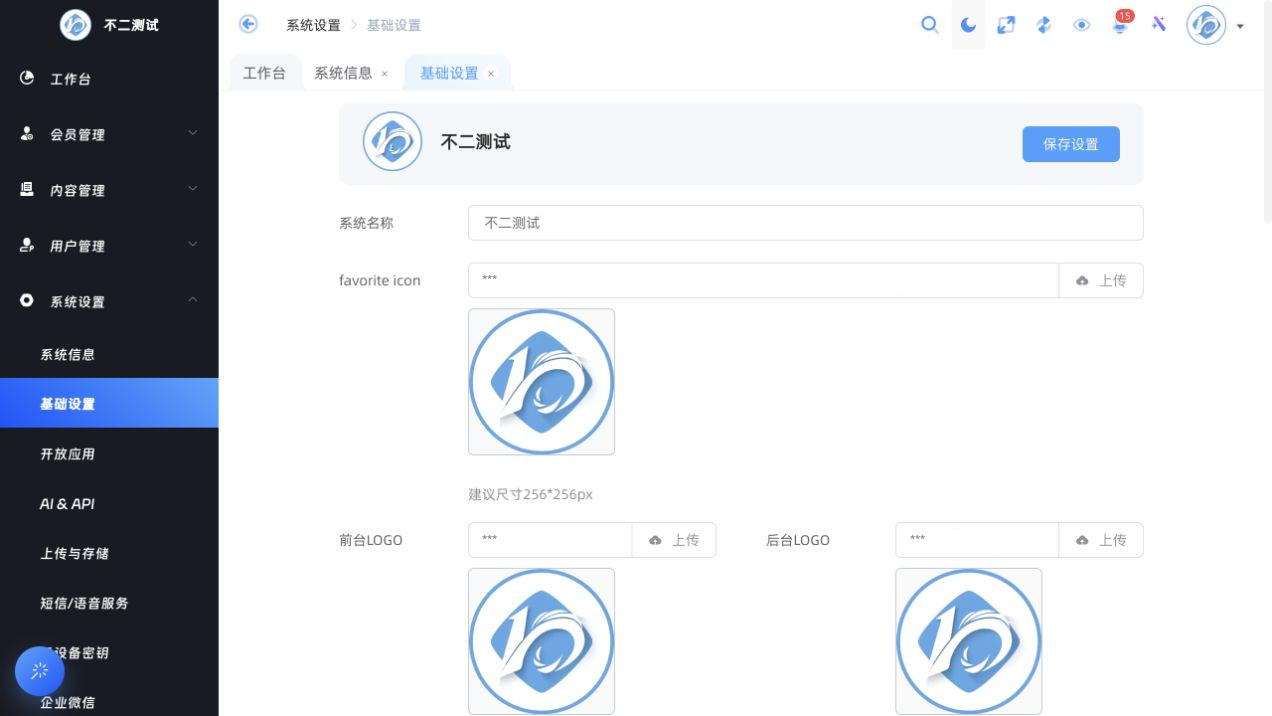This screenshot has height=716, width=1272.
Task: Close the 基础设置 tab
Action: (x=490, y=74)
